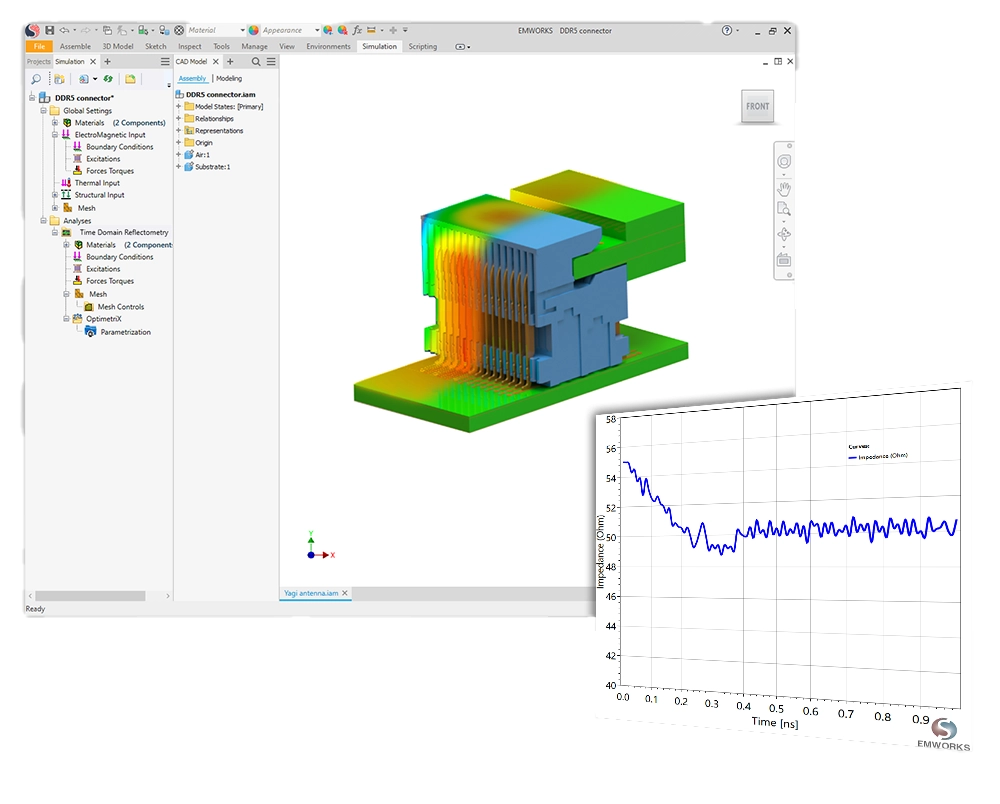Click the green refresh icon in Simulation toolbar
Screen dimensions: 1000x804
point(107,79)
